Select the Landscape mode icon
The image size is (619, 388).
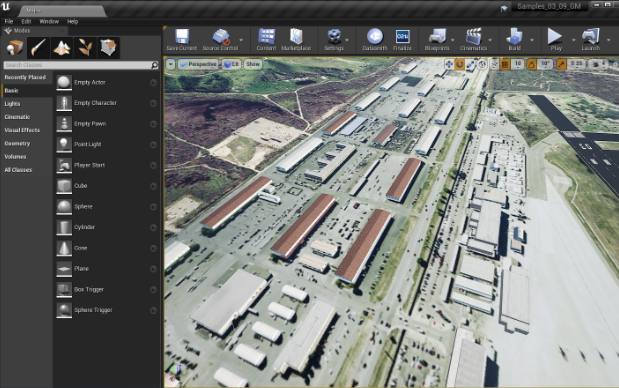(x=62, y=48)
